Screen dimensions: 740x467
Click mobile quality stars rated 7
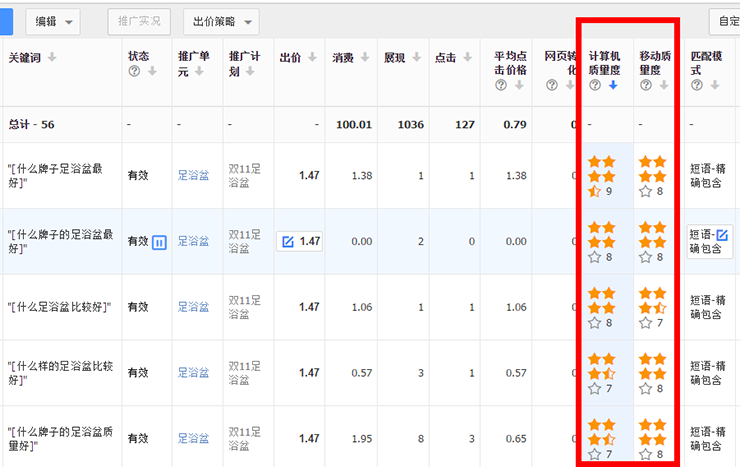click(x=653, y=308)
